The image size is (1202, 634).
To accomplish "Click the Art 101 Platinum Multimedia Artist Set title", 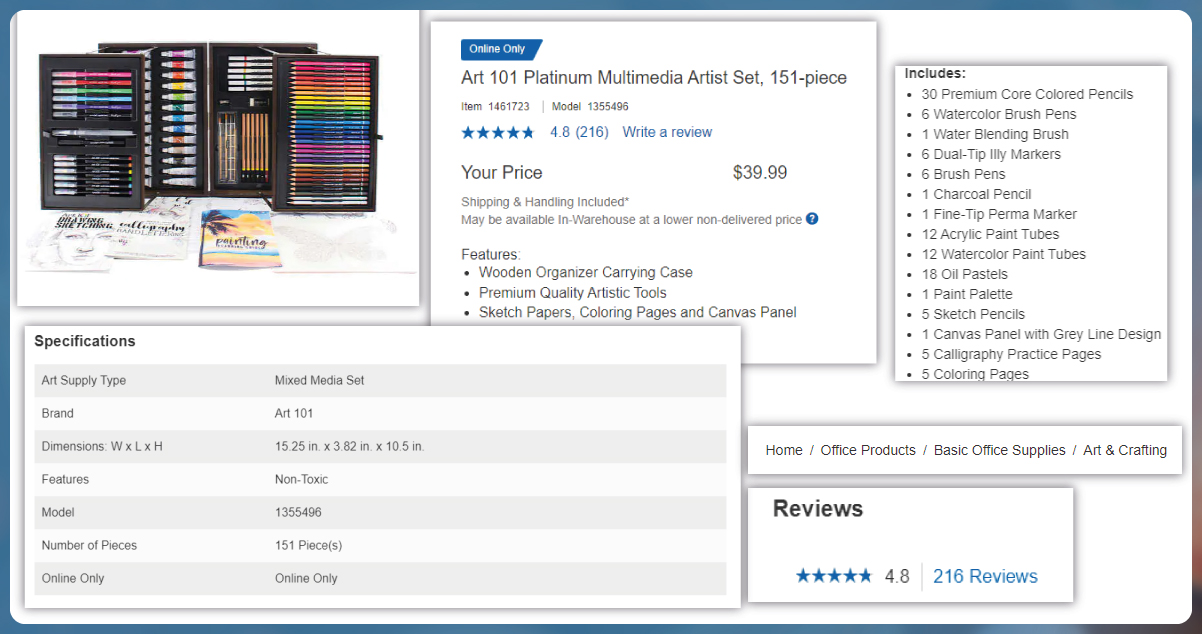I will pos(654,78).
